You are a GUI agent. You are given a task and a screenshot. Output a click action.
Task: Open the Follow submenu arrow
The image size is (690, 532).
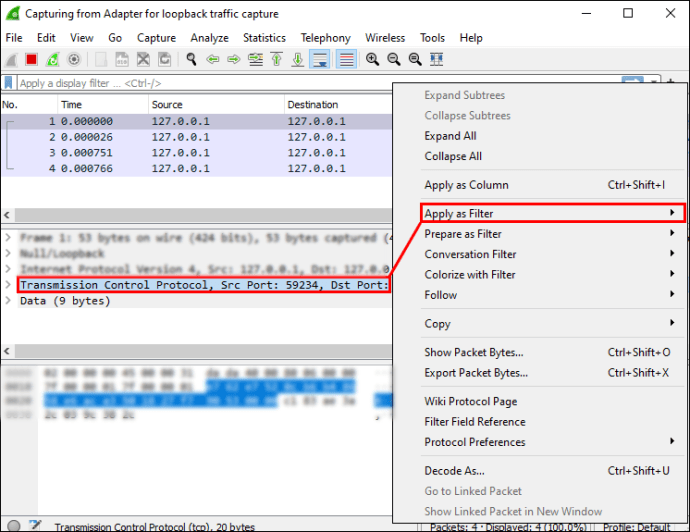pyautogui.click(x=672, y=294)
